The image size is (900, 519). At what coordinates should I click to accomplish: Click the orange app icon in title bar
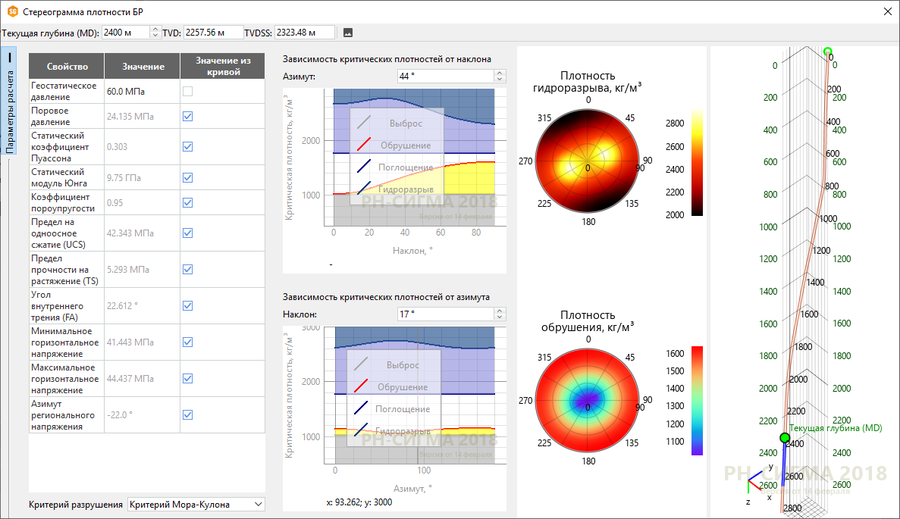[x=12, y=11]
